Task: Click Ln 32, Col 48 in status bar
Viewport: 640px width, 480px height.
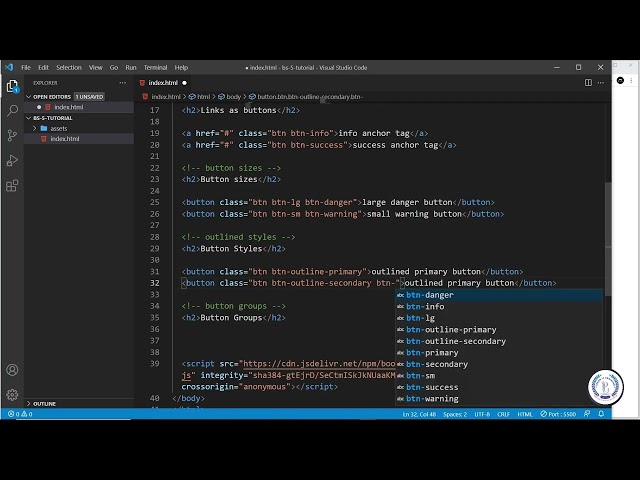Action: pyautogui.click(x=419, y=414)
